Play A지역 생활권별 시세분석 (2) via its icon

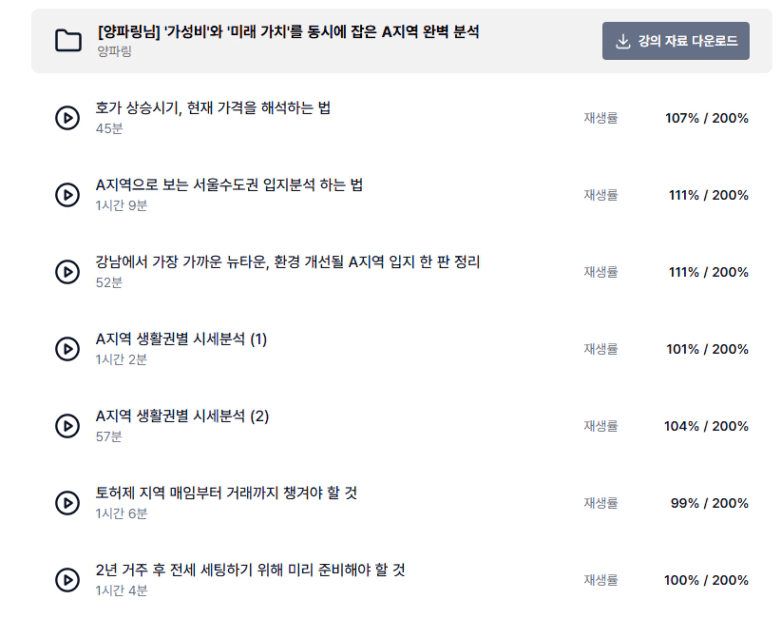click(x=67, y=426)
